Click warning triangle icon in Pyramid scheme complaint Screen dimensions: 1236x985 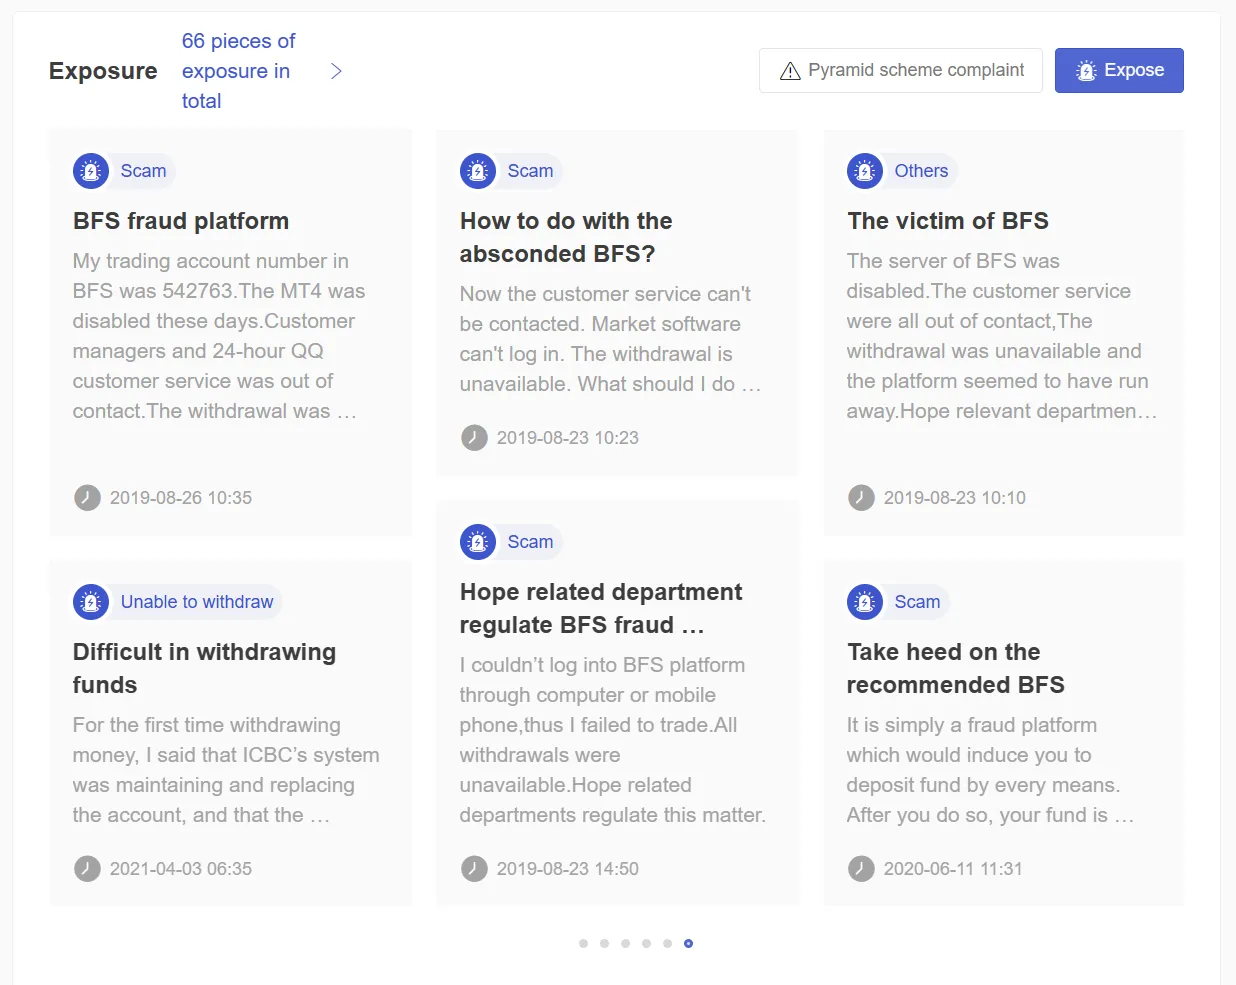pyautogui.click(x=790, y=71)
